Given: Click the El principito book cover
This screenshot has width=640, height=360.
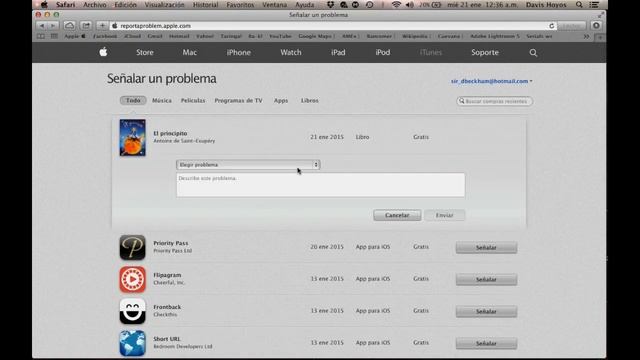Looking at the screenshot, I should coord(132,138).
